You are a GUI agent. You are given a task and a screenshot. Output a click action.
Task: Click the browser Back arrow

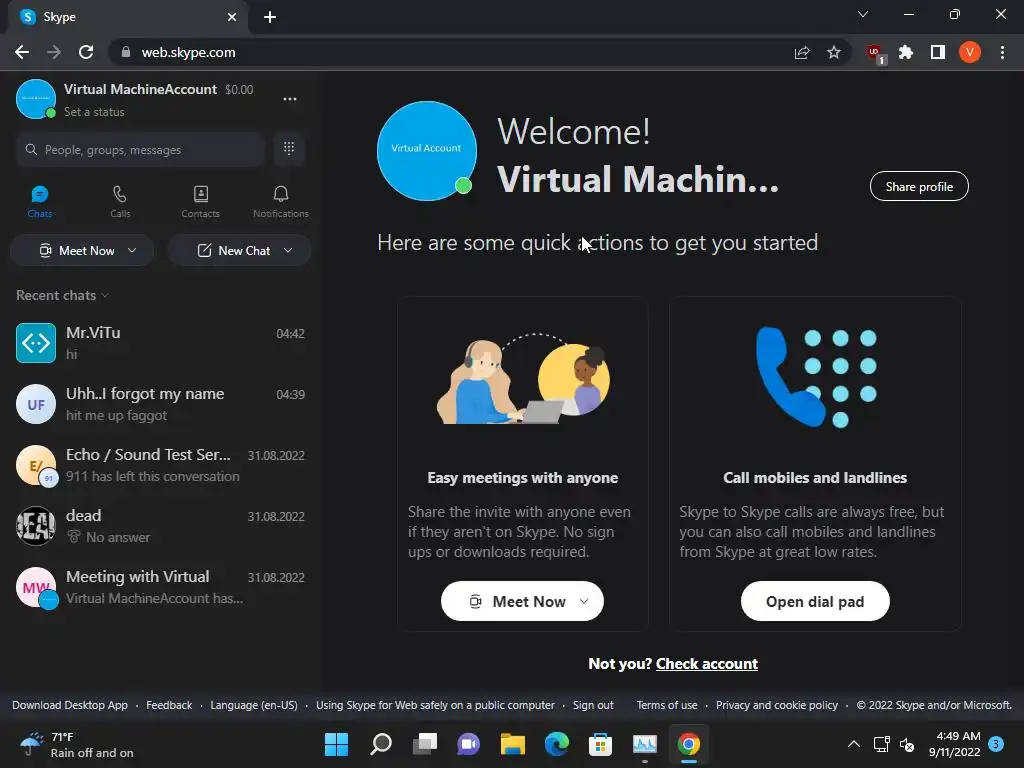(x=22, y=52)
